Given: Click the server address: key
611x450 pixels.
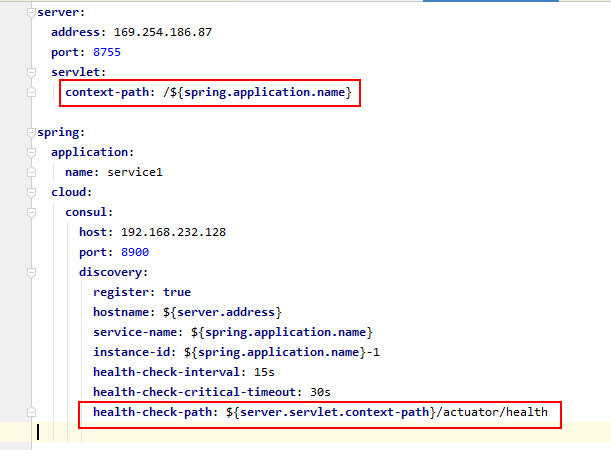Looking at the screenshot, I should 78,32.
